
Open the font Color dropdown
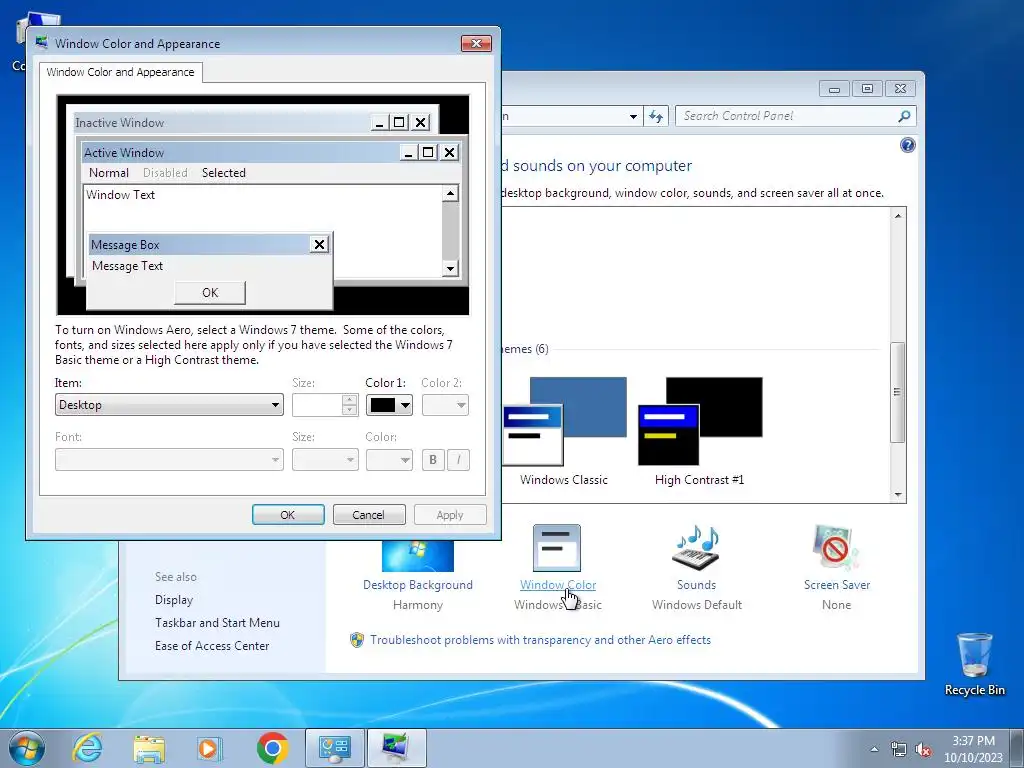389,460
